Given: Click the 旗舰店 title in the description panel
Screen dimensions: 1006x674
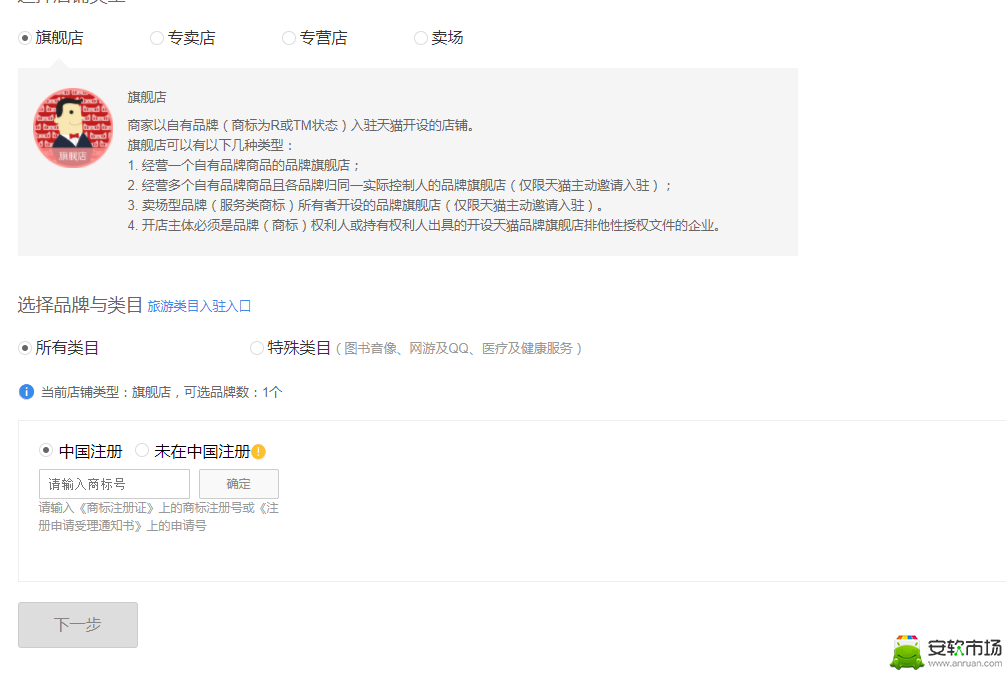Looking at the screenshot, I should pyautogui.click(x=147, y=97).
